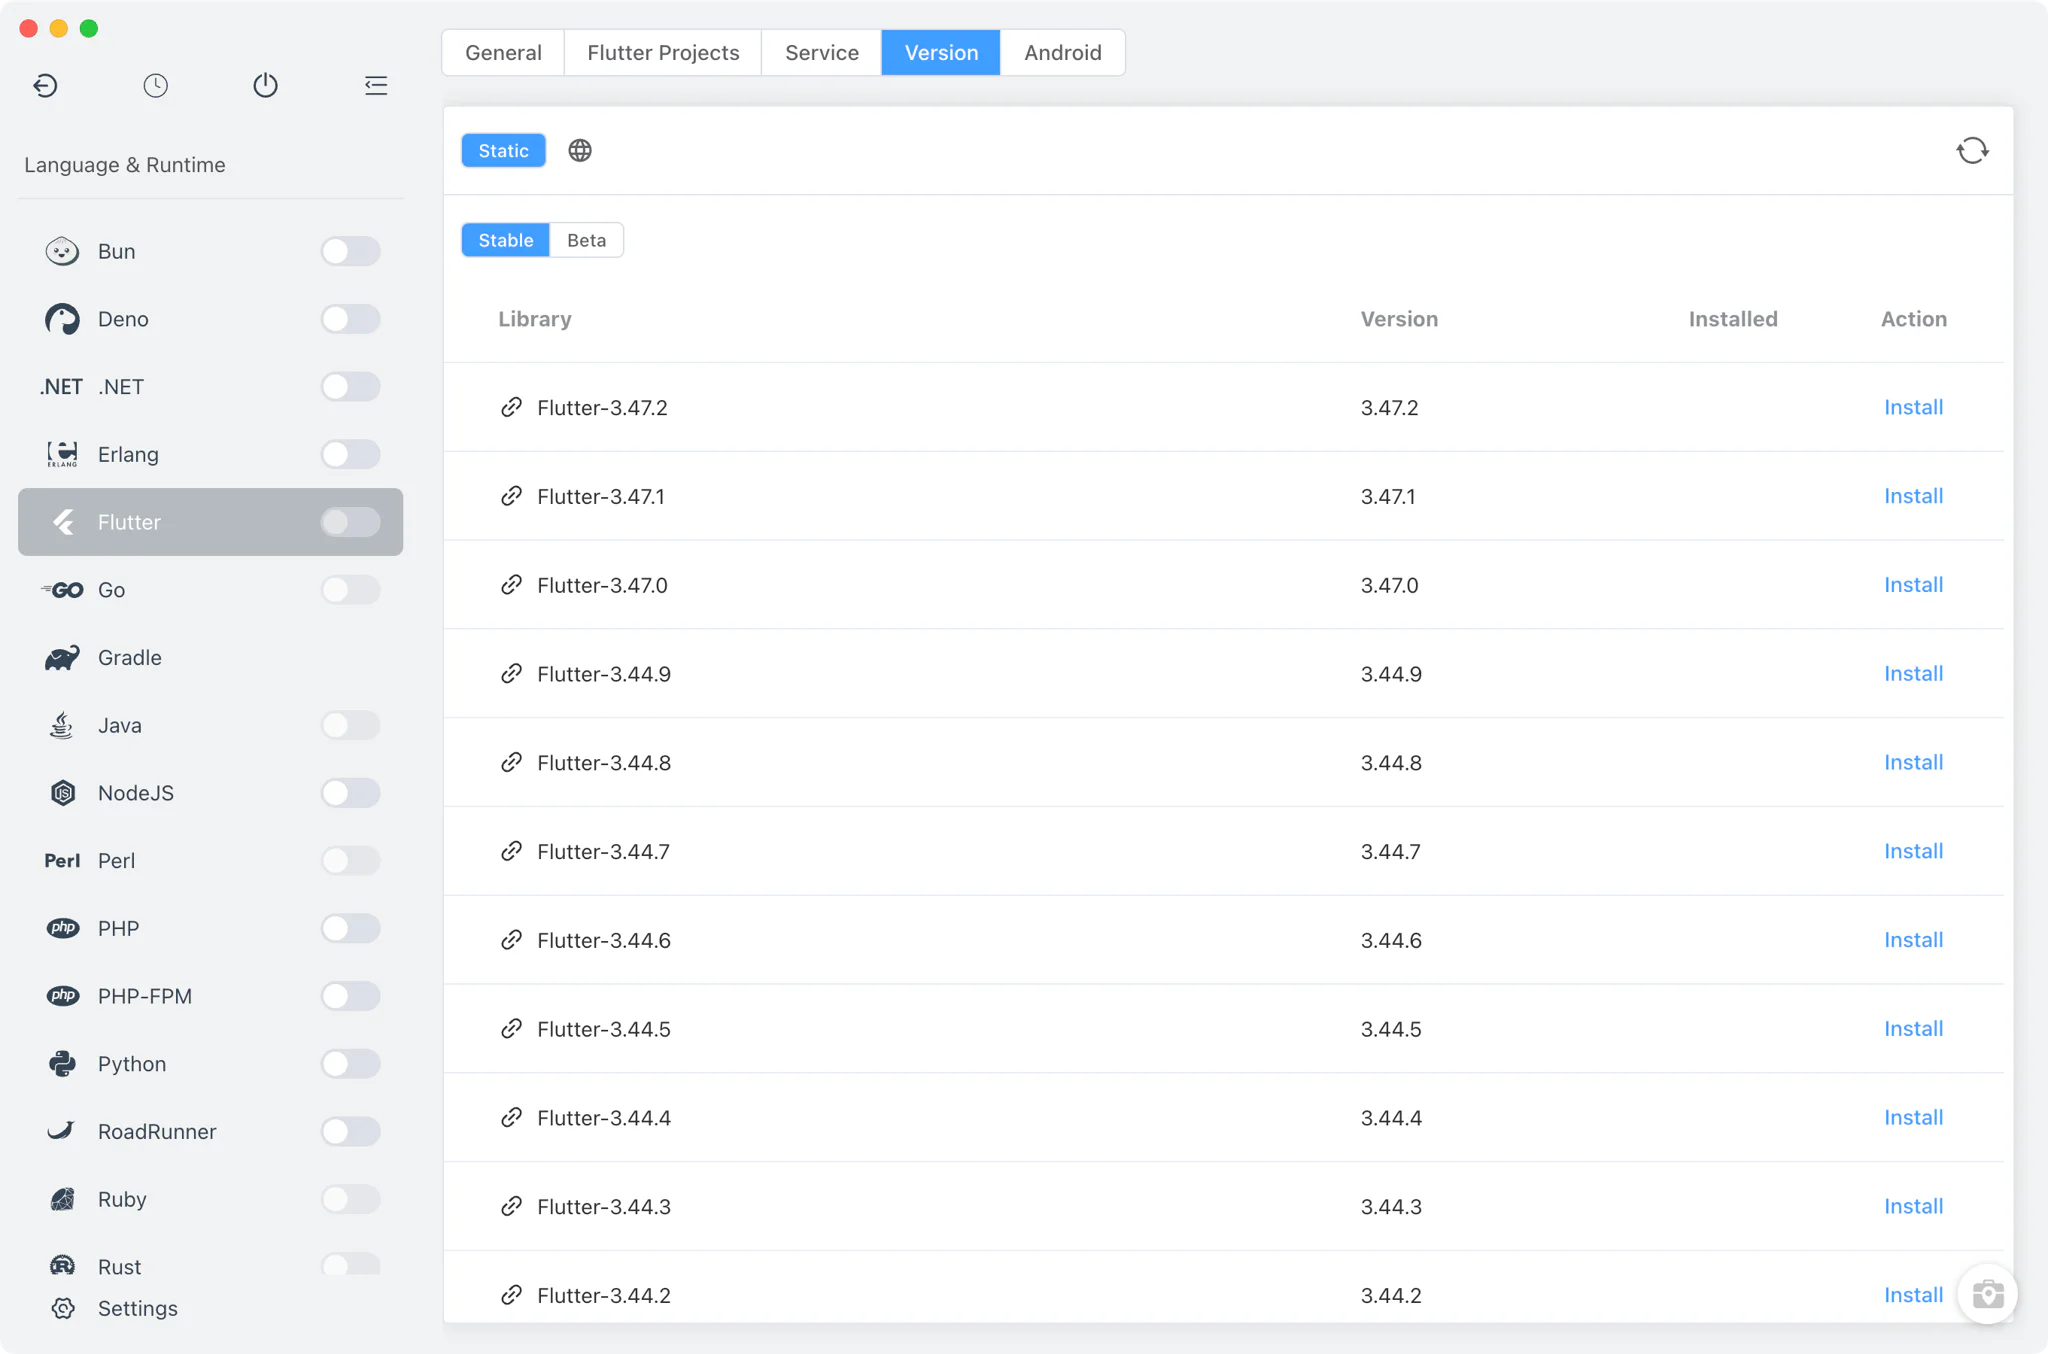The height and width of the screenshot is (1354, 2048).
Task: Enable the Python switch
Action: [350, 1064]
